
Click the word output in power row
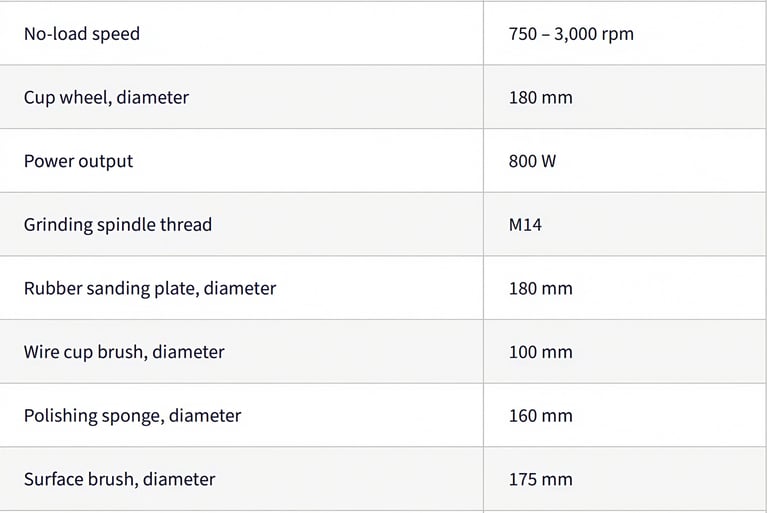(106, 162)
